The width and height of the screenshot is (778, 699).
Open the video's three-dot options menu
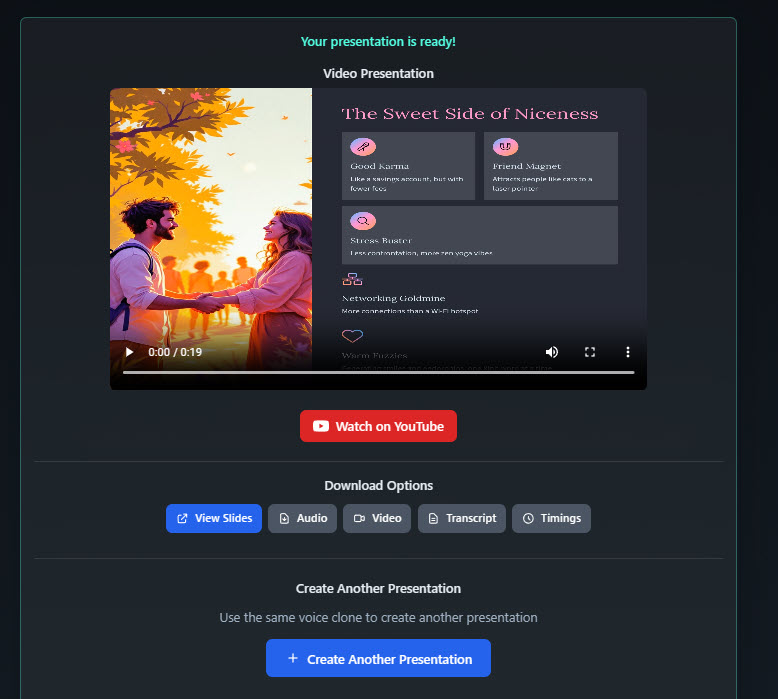[628, 352]
